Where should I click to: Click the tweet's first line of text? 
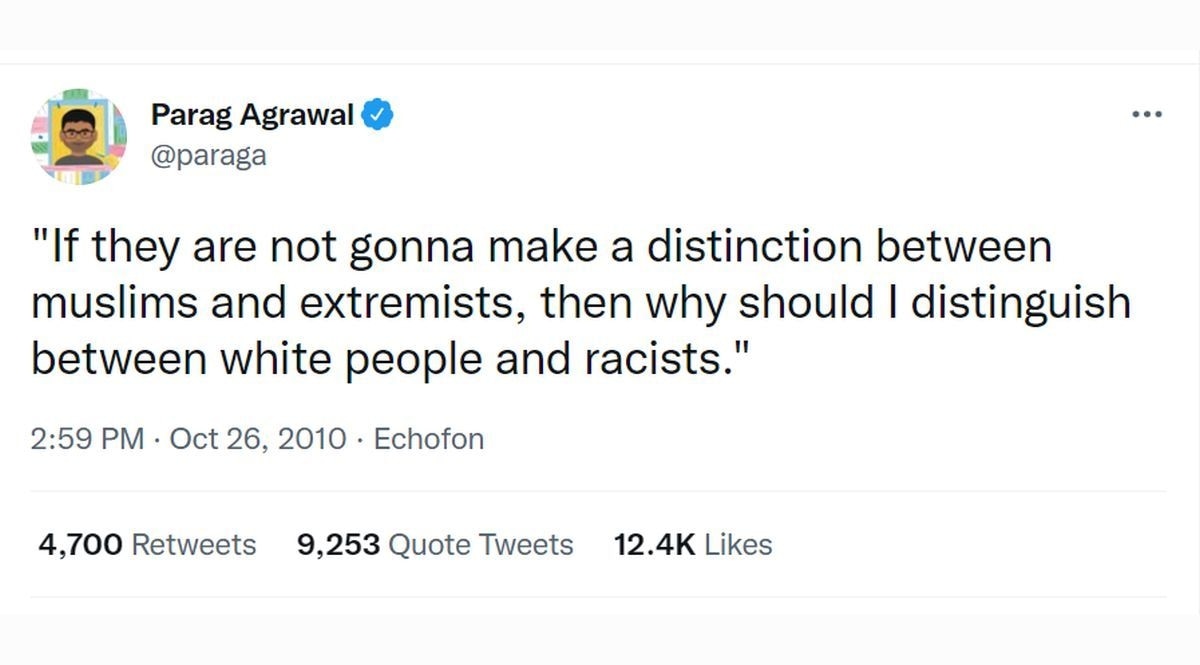[541, 247]
